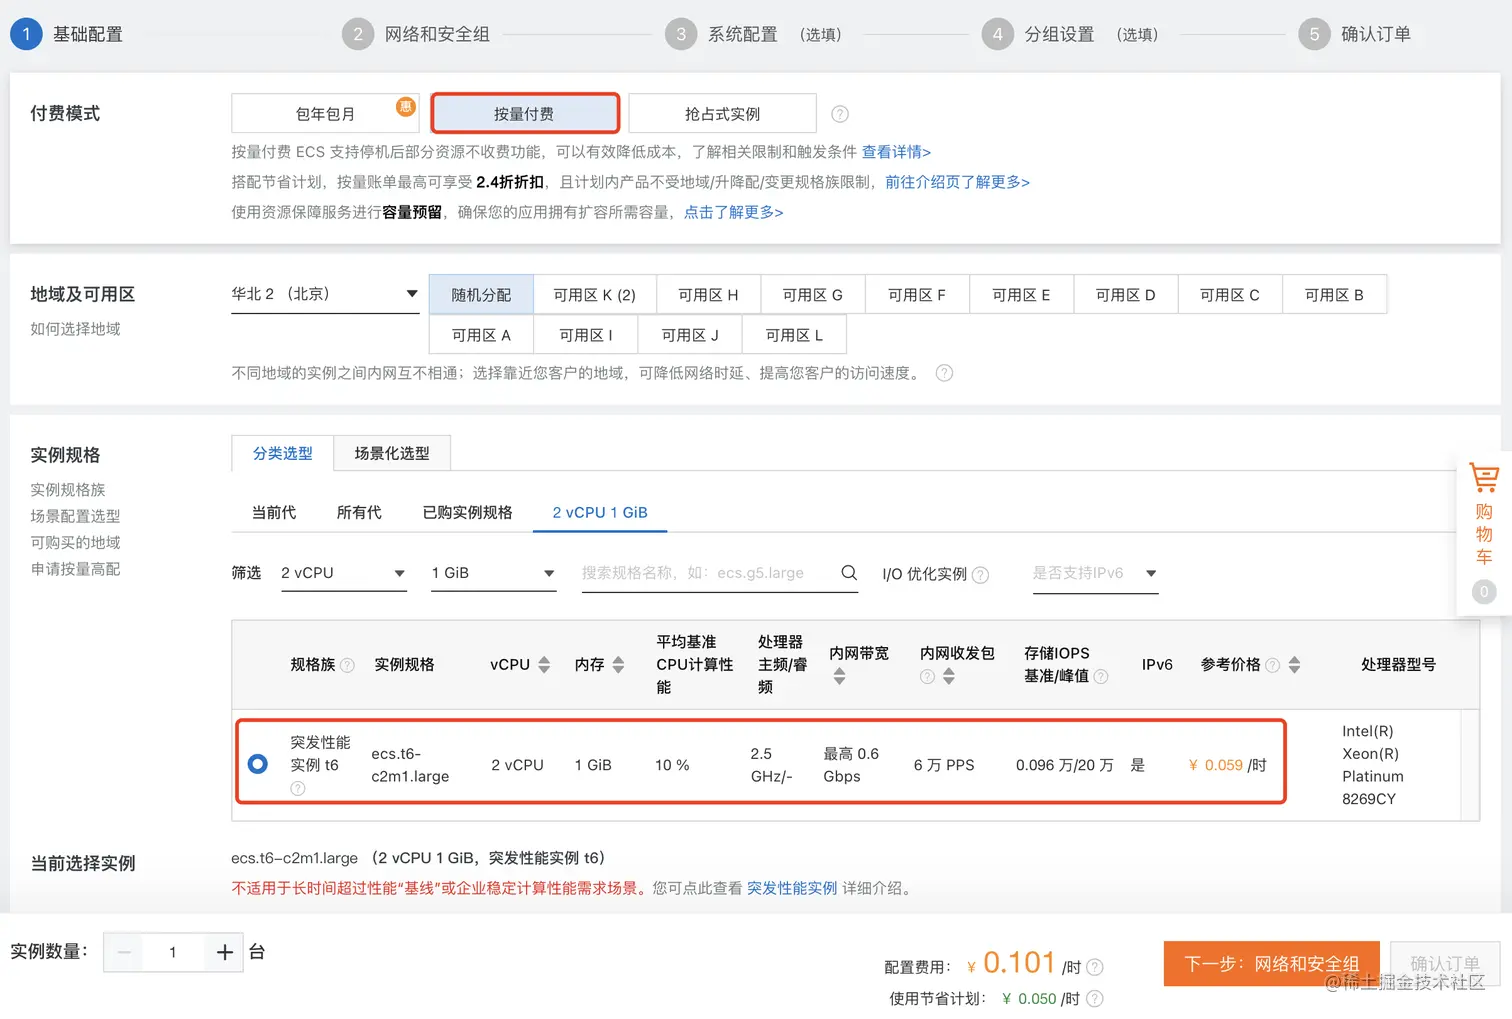Open region dropdown 华北 2 (北京)
The image size is (1512, 1019).
point(325,294)
